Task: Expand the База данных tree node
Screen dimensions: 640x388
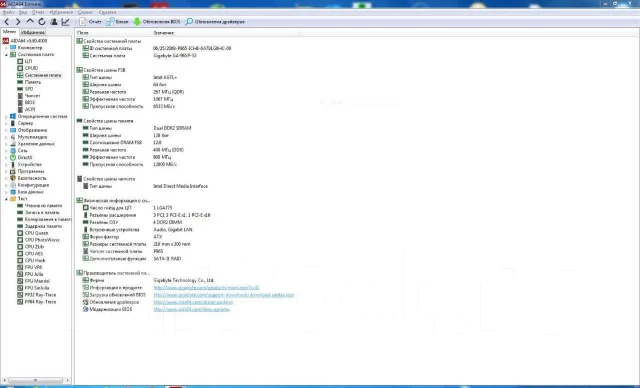Action: tap(6, 192)
